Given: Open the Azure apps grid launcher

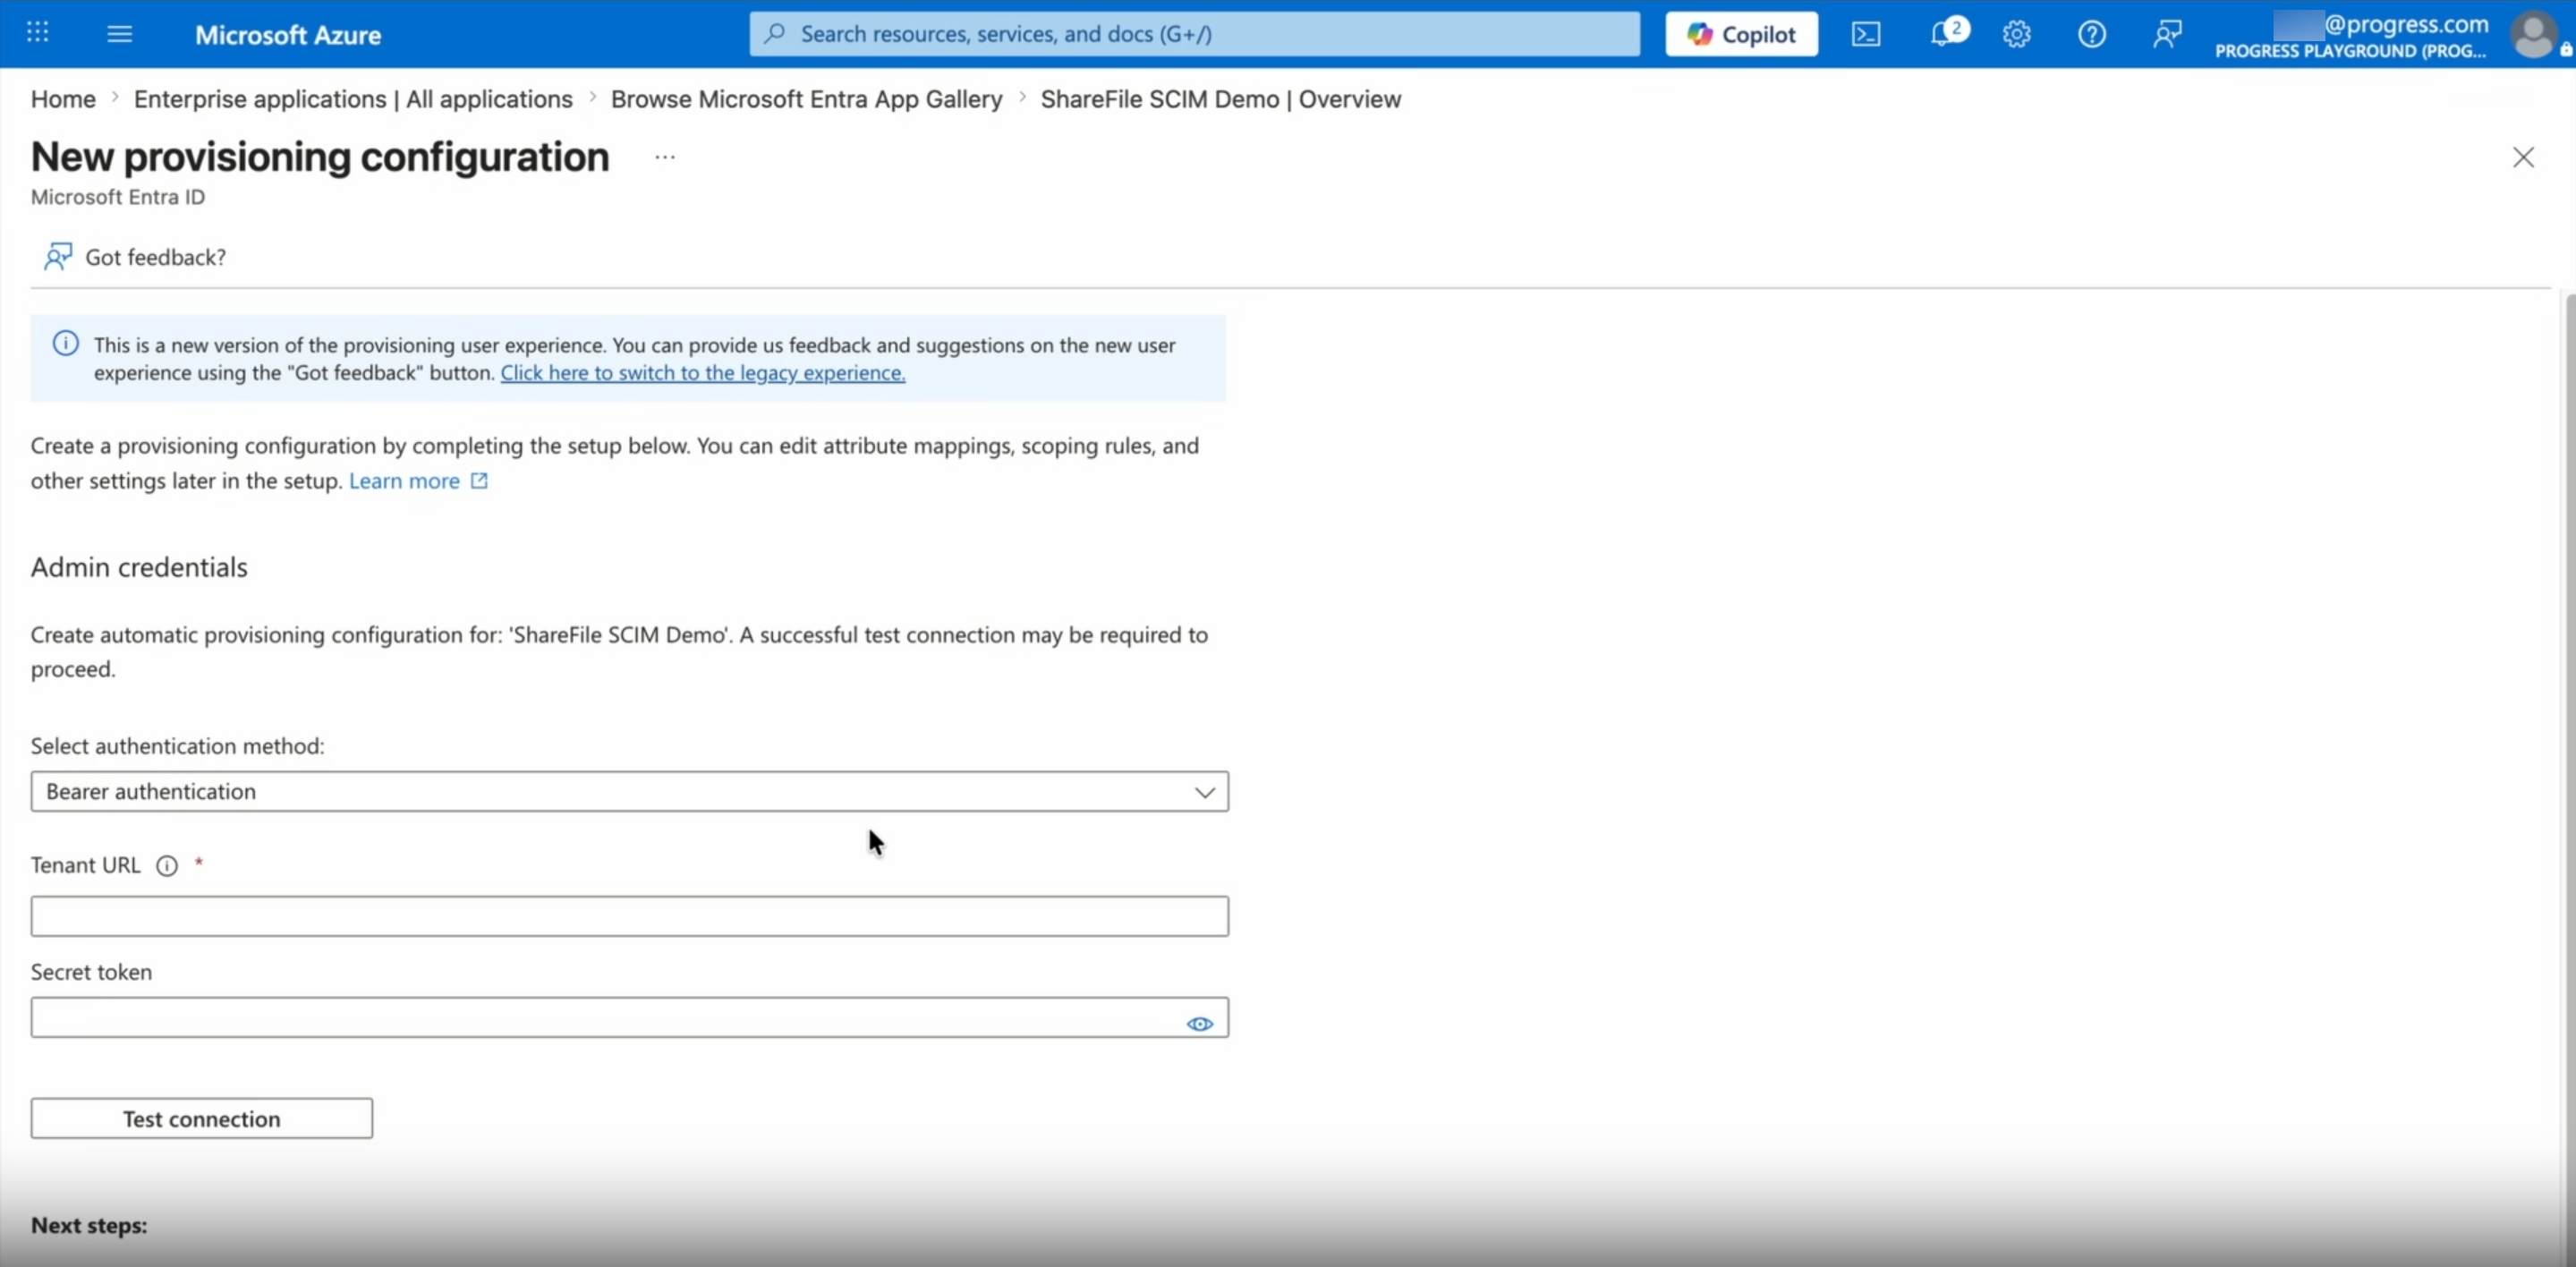Looking at the screenshot, I should [x=37, y=33].
